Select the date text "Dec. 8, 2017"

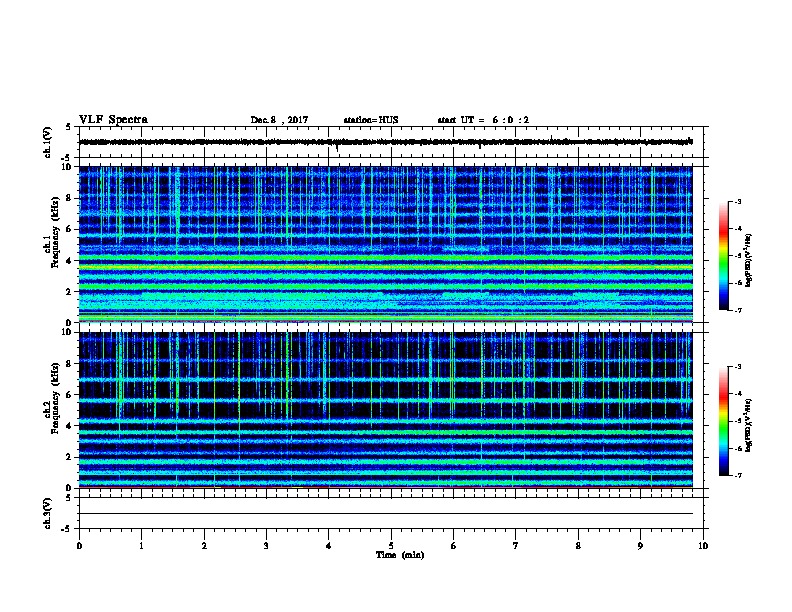coord(279,120)
